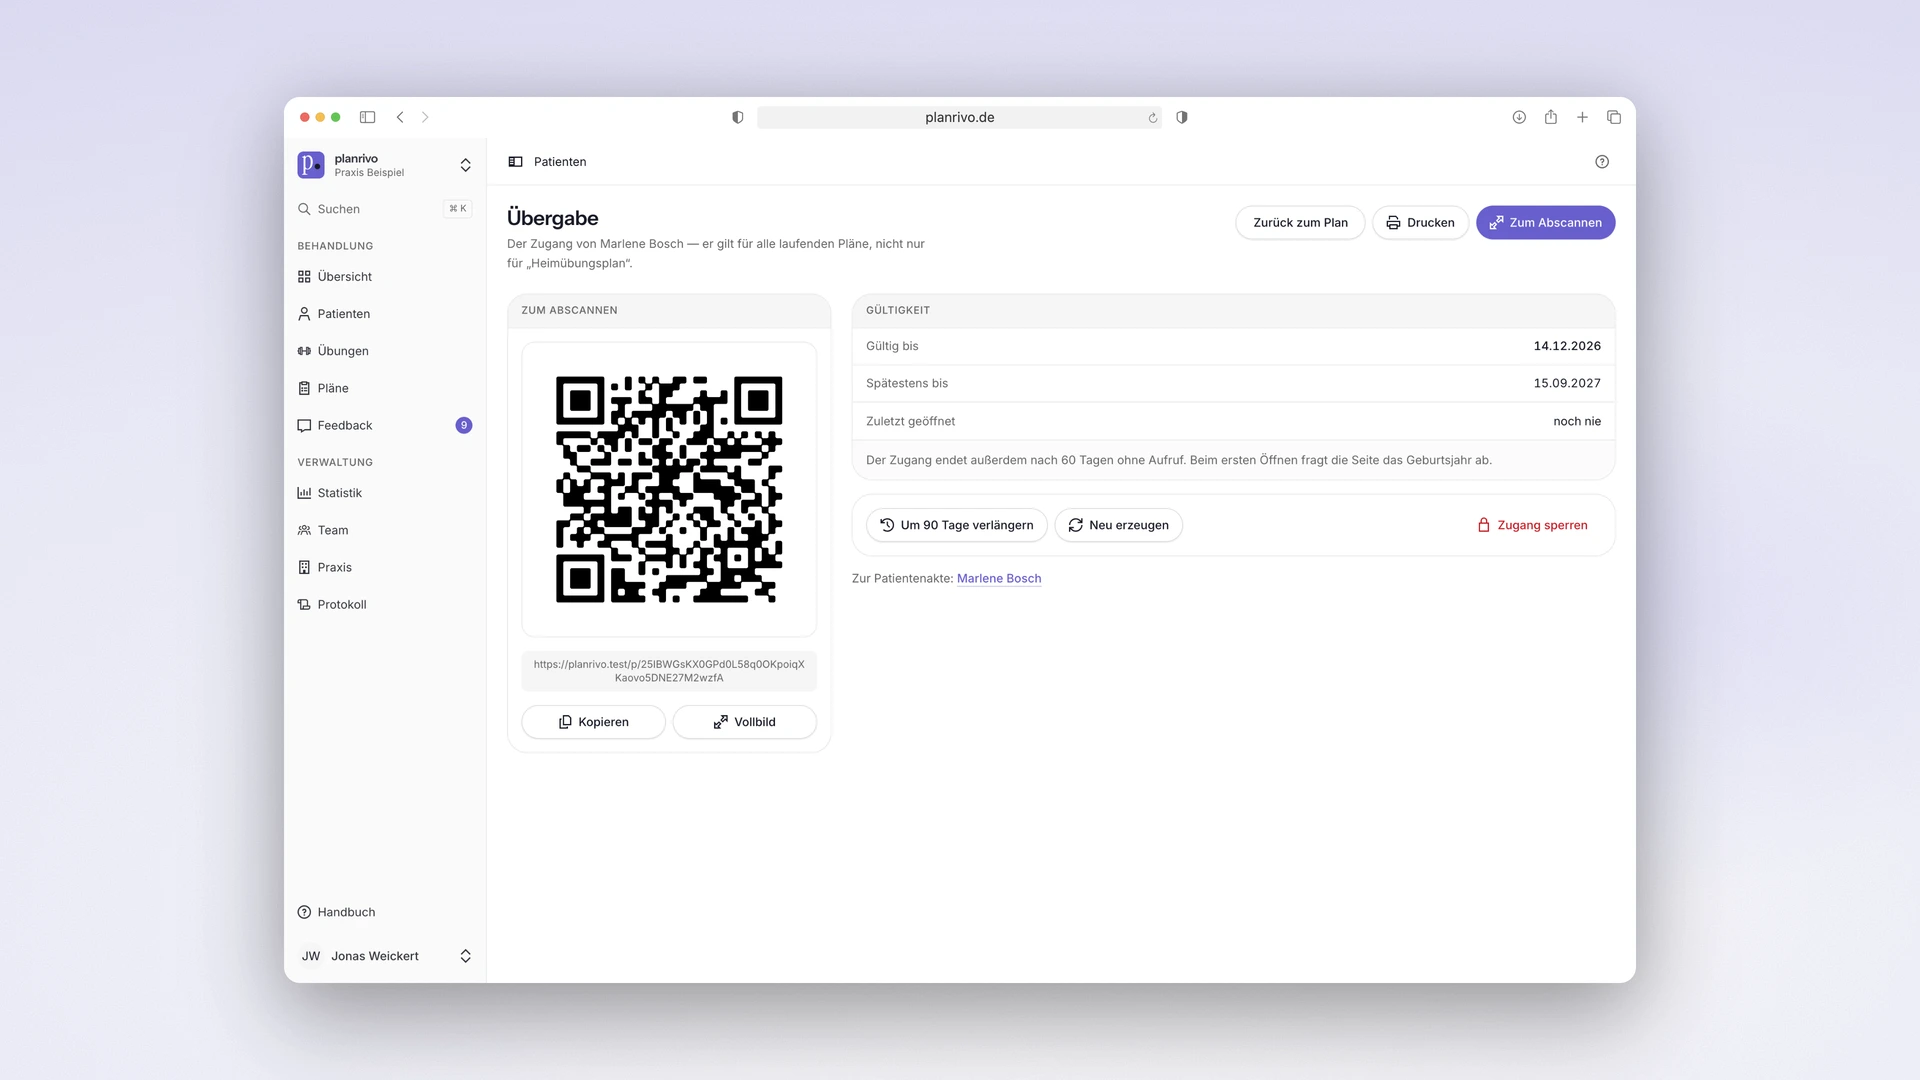This screenshot has width=1920, height=1080.
Task: Open the Übersicht dashboard
Action: pyautogui.click(x=385, y=277)
